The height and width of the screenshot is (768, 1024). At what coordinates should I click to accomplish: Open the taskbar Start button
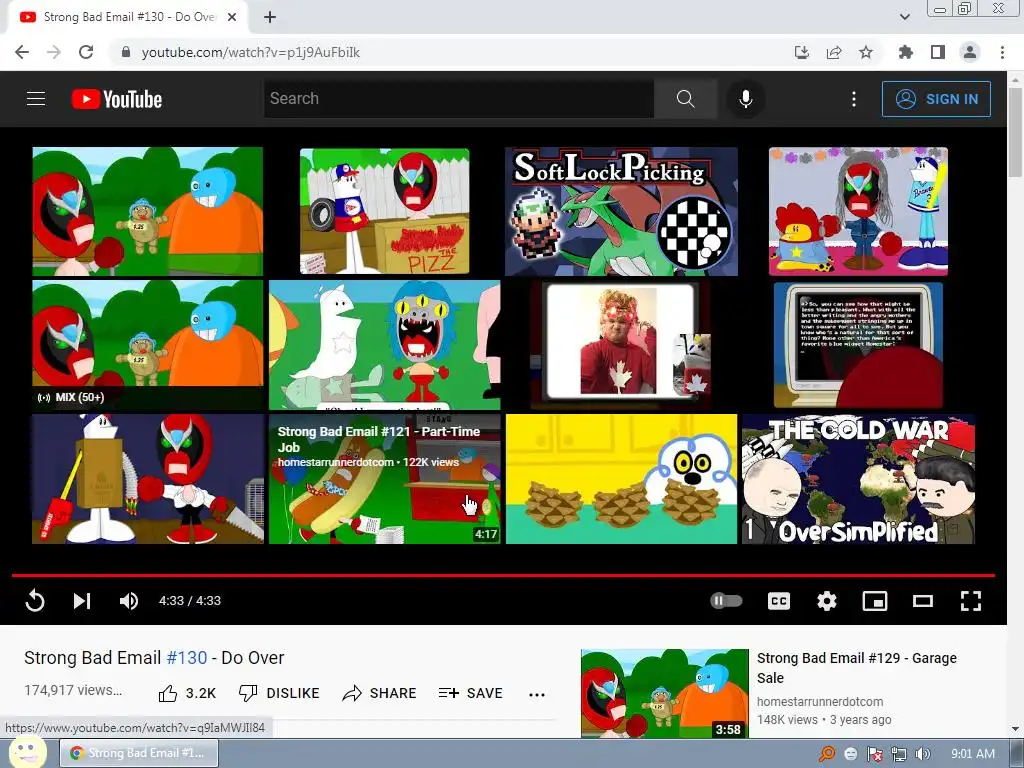point(27,752)
